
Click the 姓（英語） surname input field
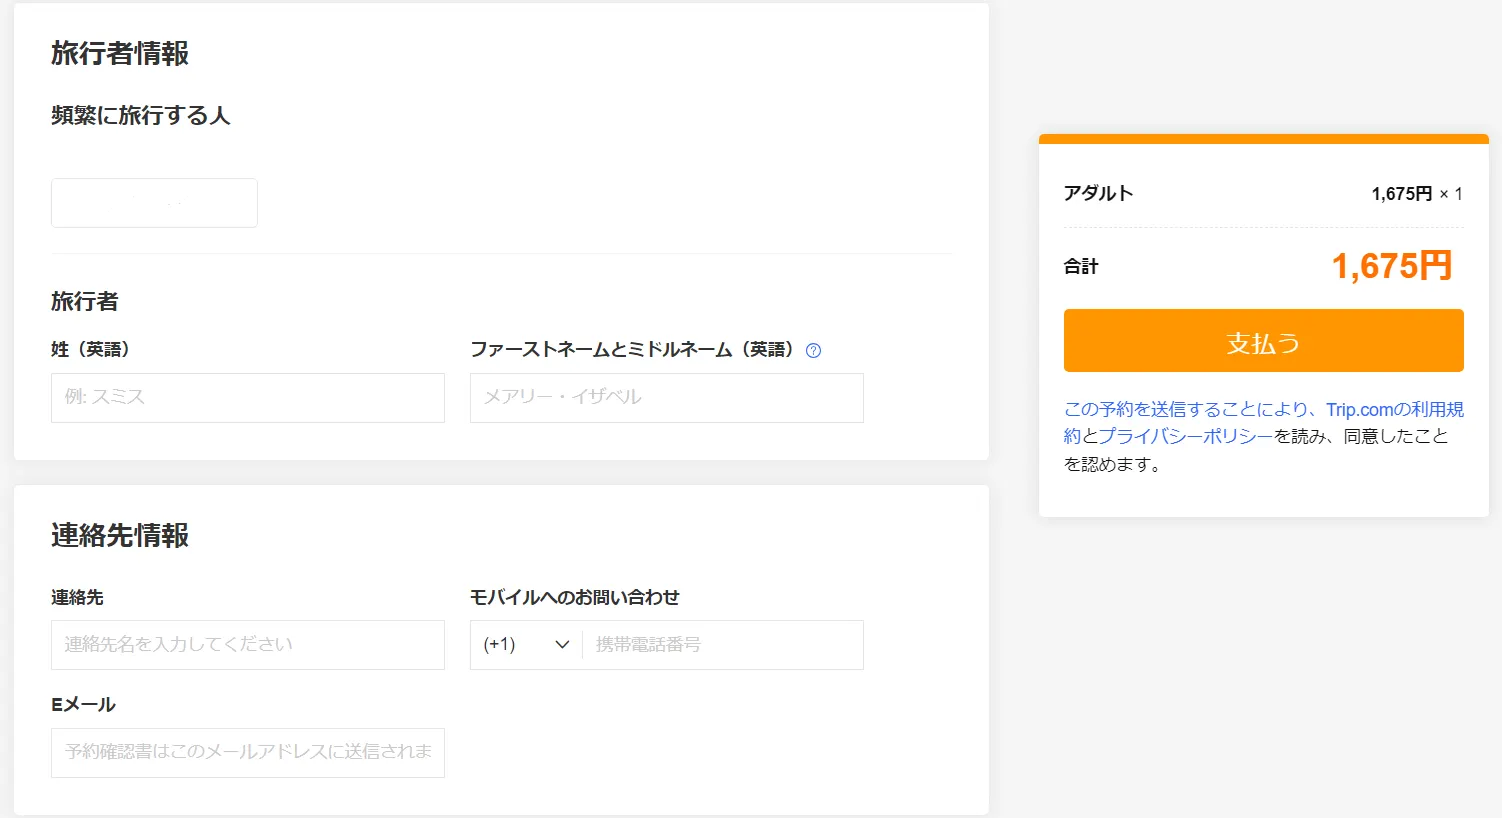click(247, 397)
